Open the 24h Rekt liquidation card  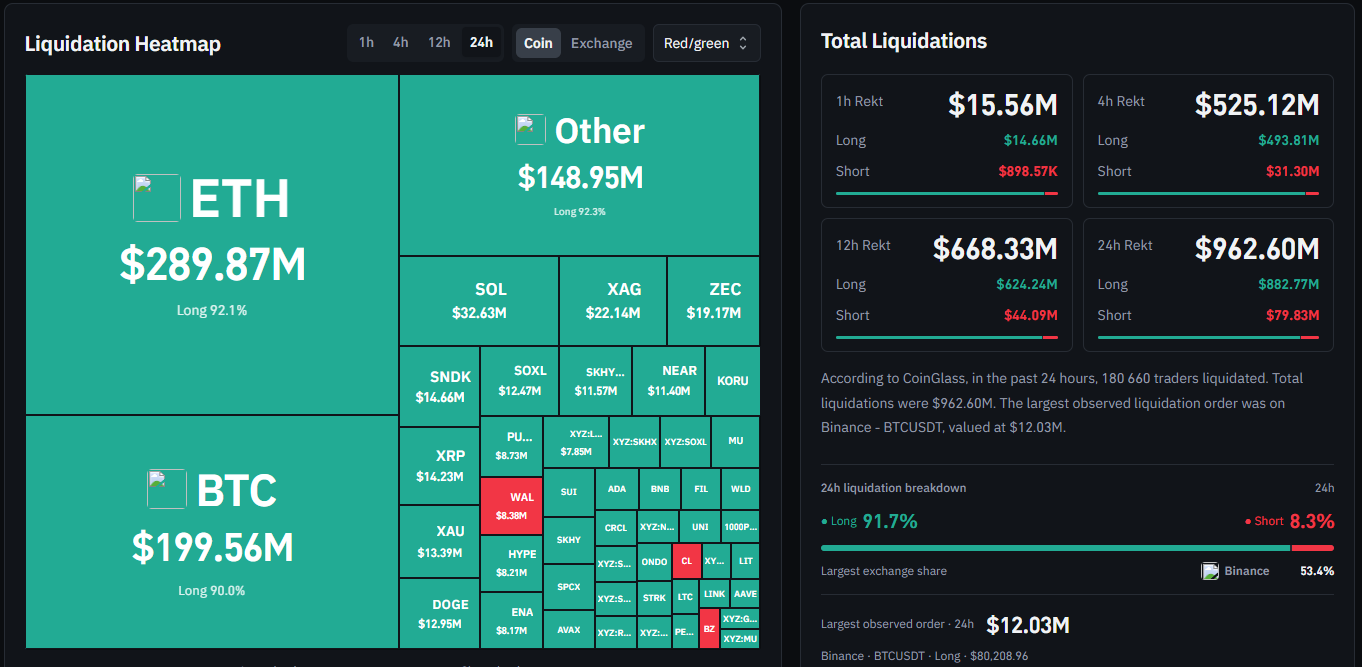[1208, 285]
